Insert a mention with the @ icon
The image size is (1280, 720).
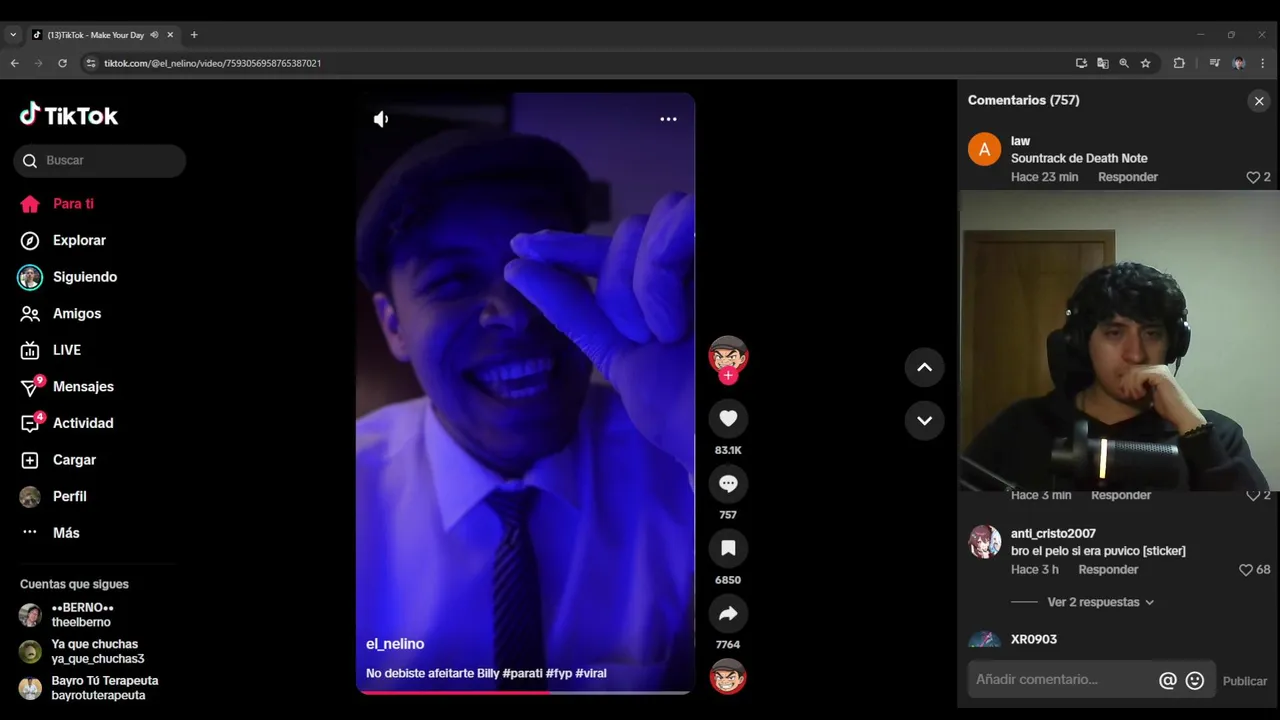pyautogui.click(x=1167, y=681)
